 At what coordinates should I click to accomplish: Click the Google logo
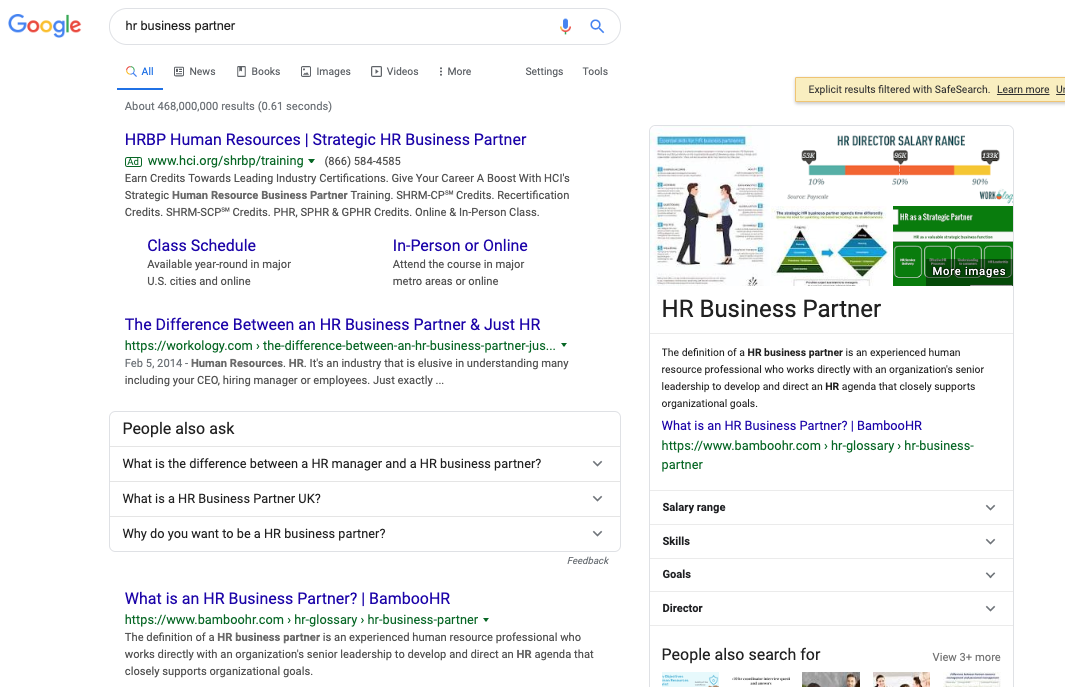point(45,25)
